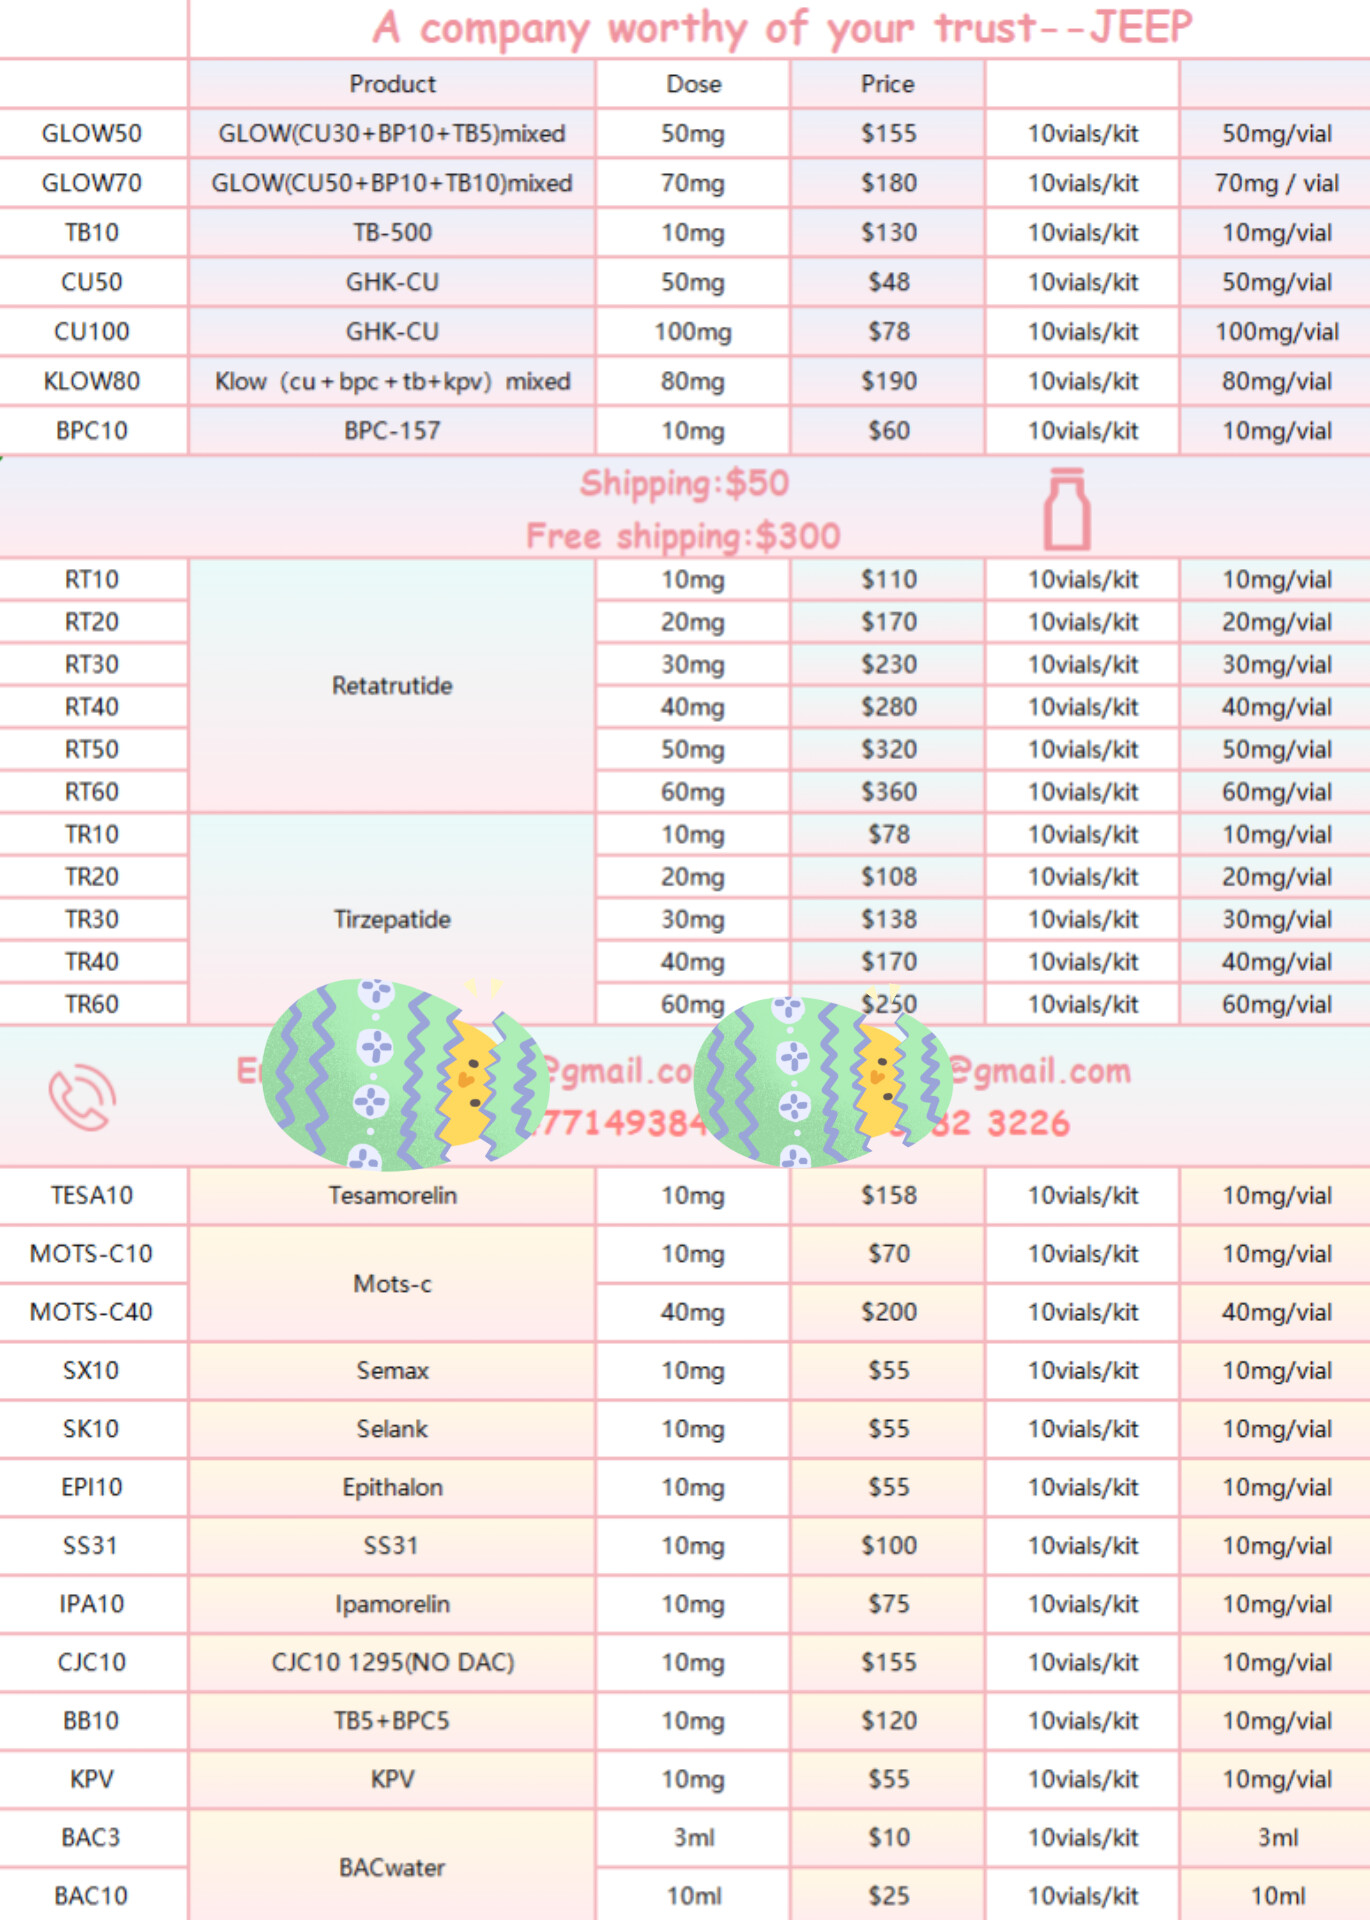Select the "100mg/vial" cell
The width and height of the screenshot is (1370, 1920).
[x=1277, y=332]
